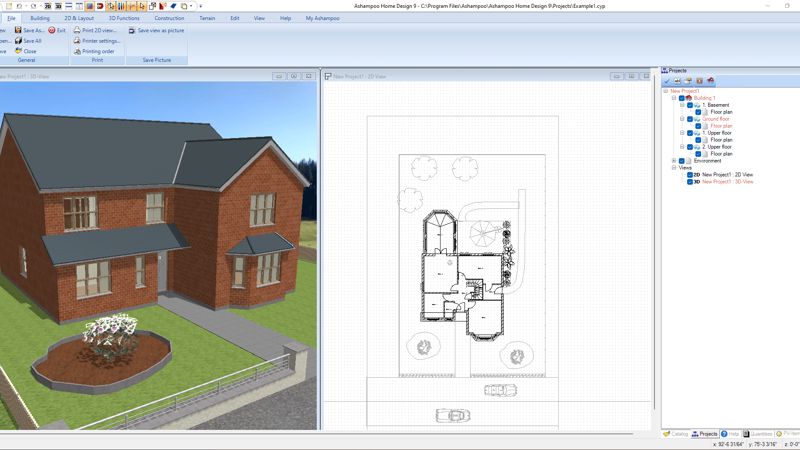Switch to the Quantities panel tab
This screenshot has width=800, height=450.
point(758,434)
